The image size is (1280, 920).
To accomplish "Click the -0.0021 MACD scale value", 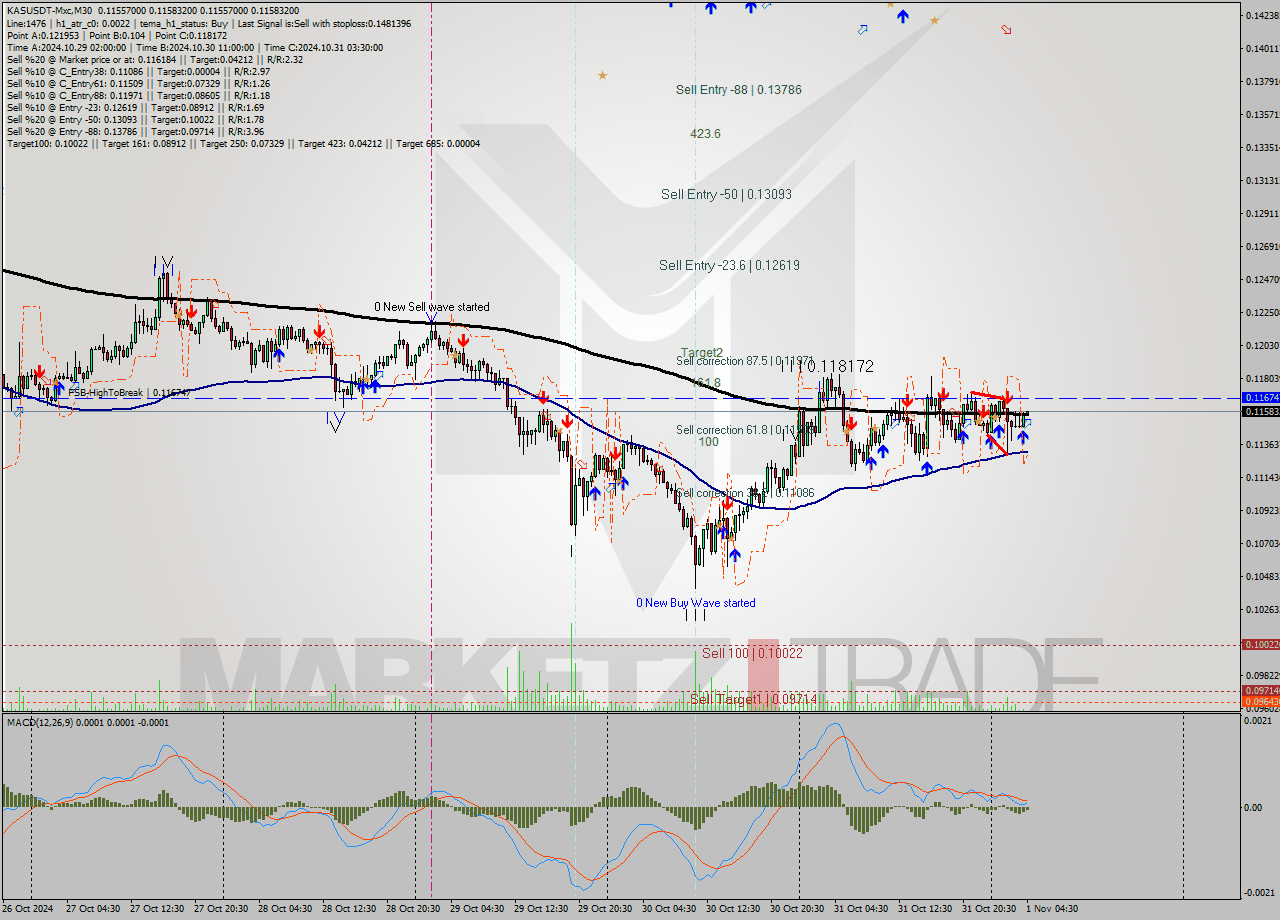I will [1260, 893].
